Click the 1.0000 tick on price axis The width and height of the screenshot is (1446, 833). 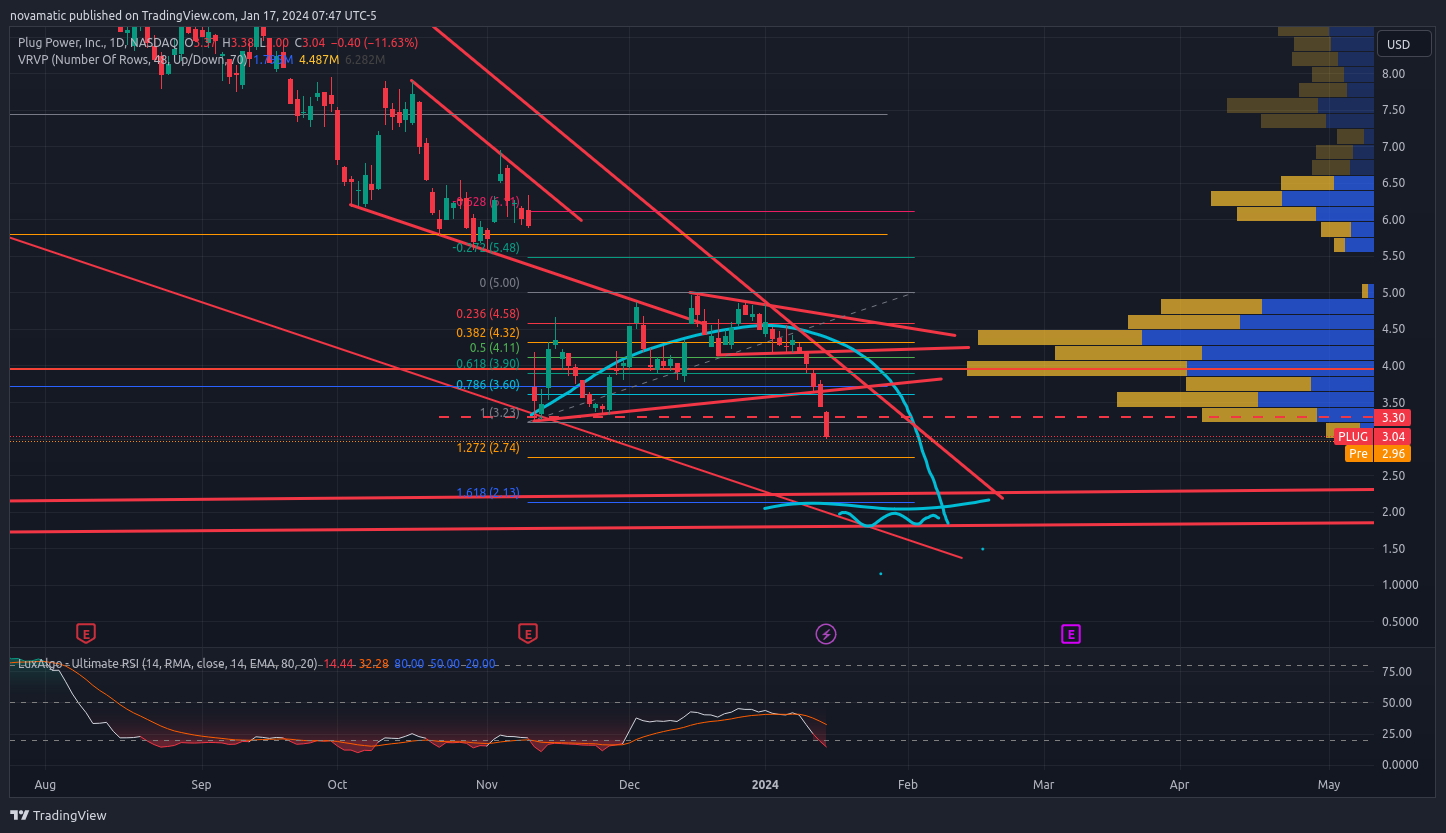[x=1399, y=585]
